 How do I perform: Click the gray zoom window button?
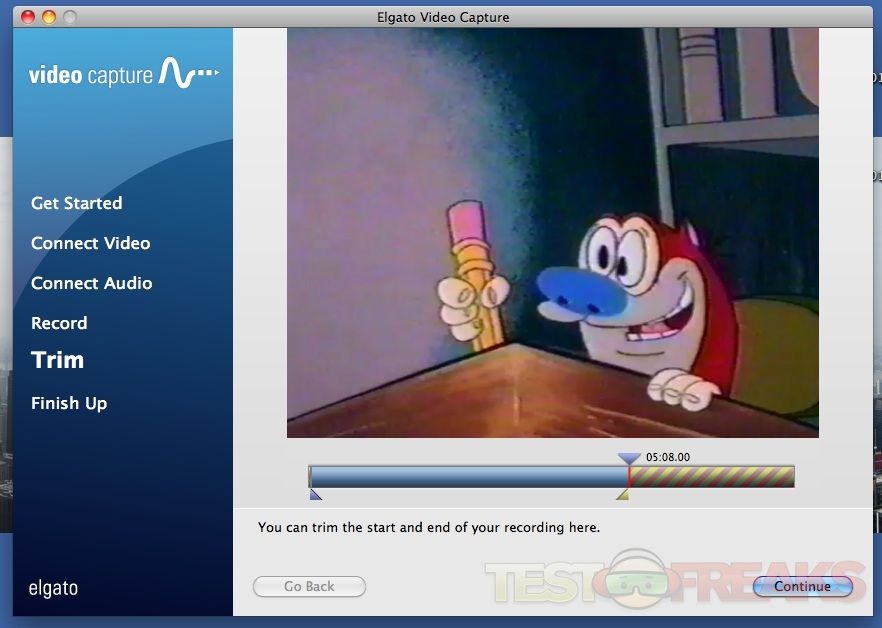click(x=69, y=17)
